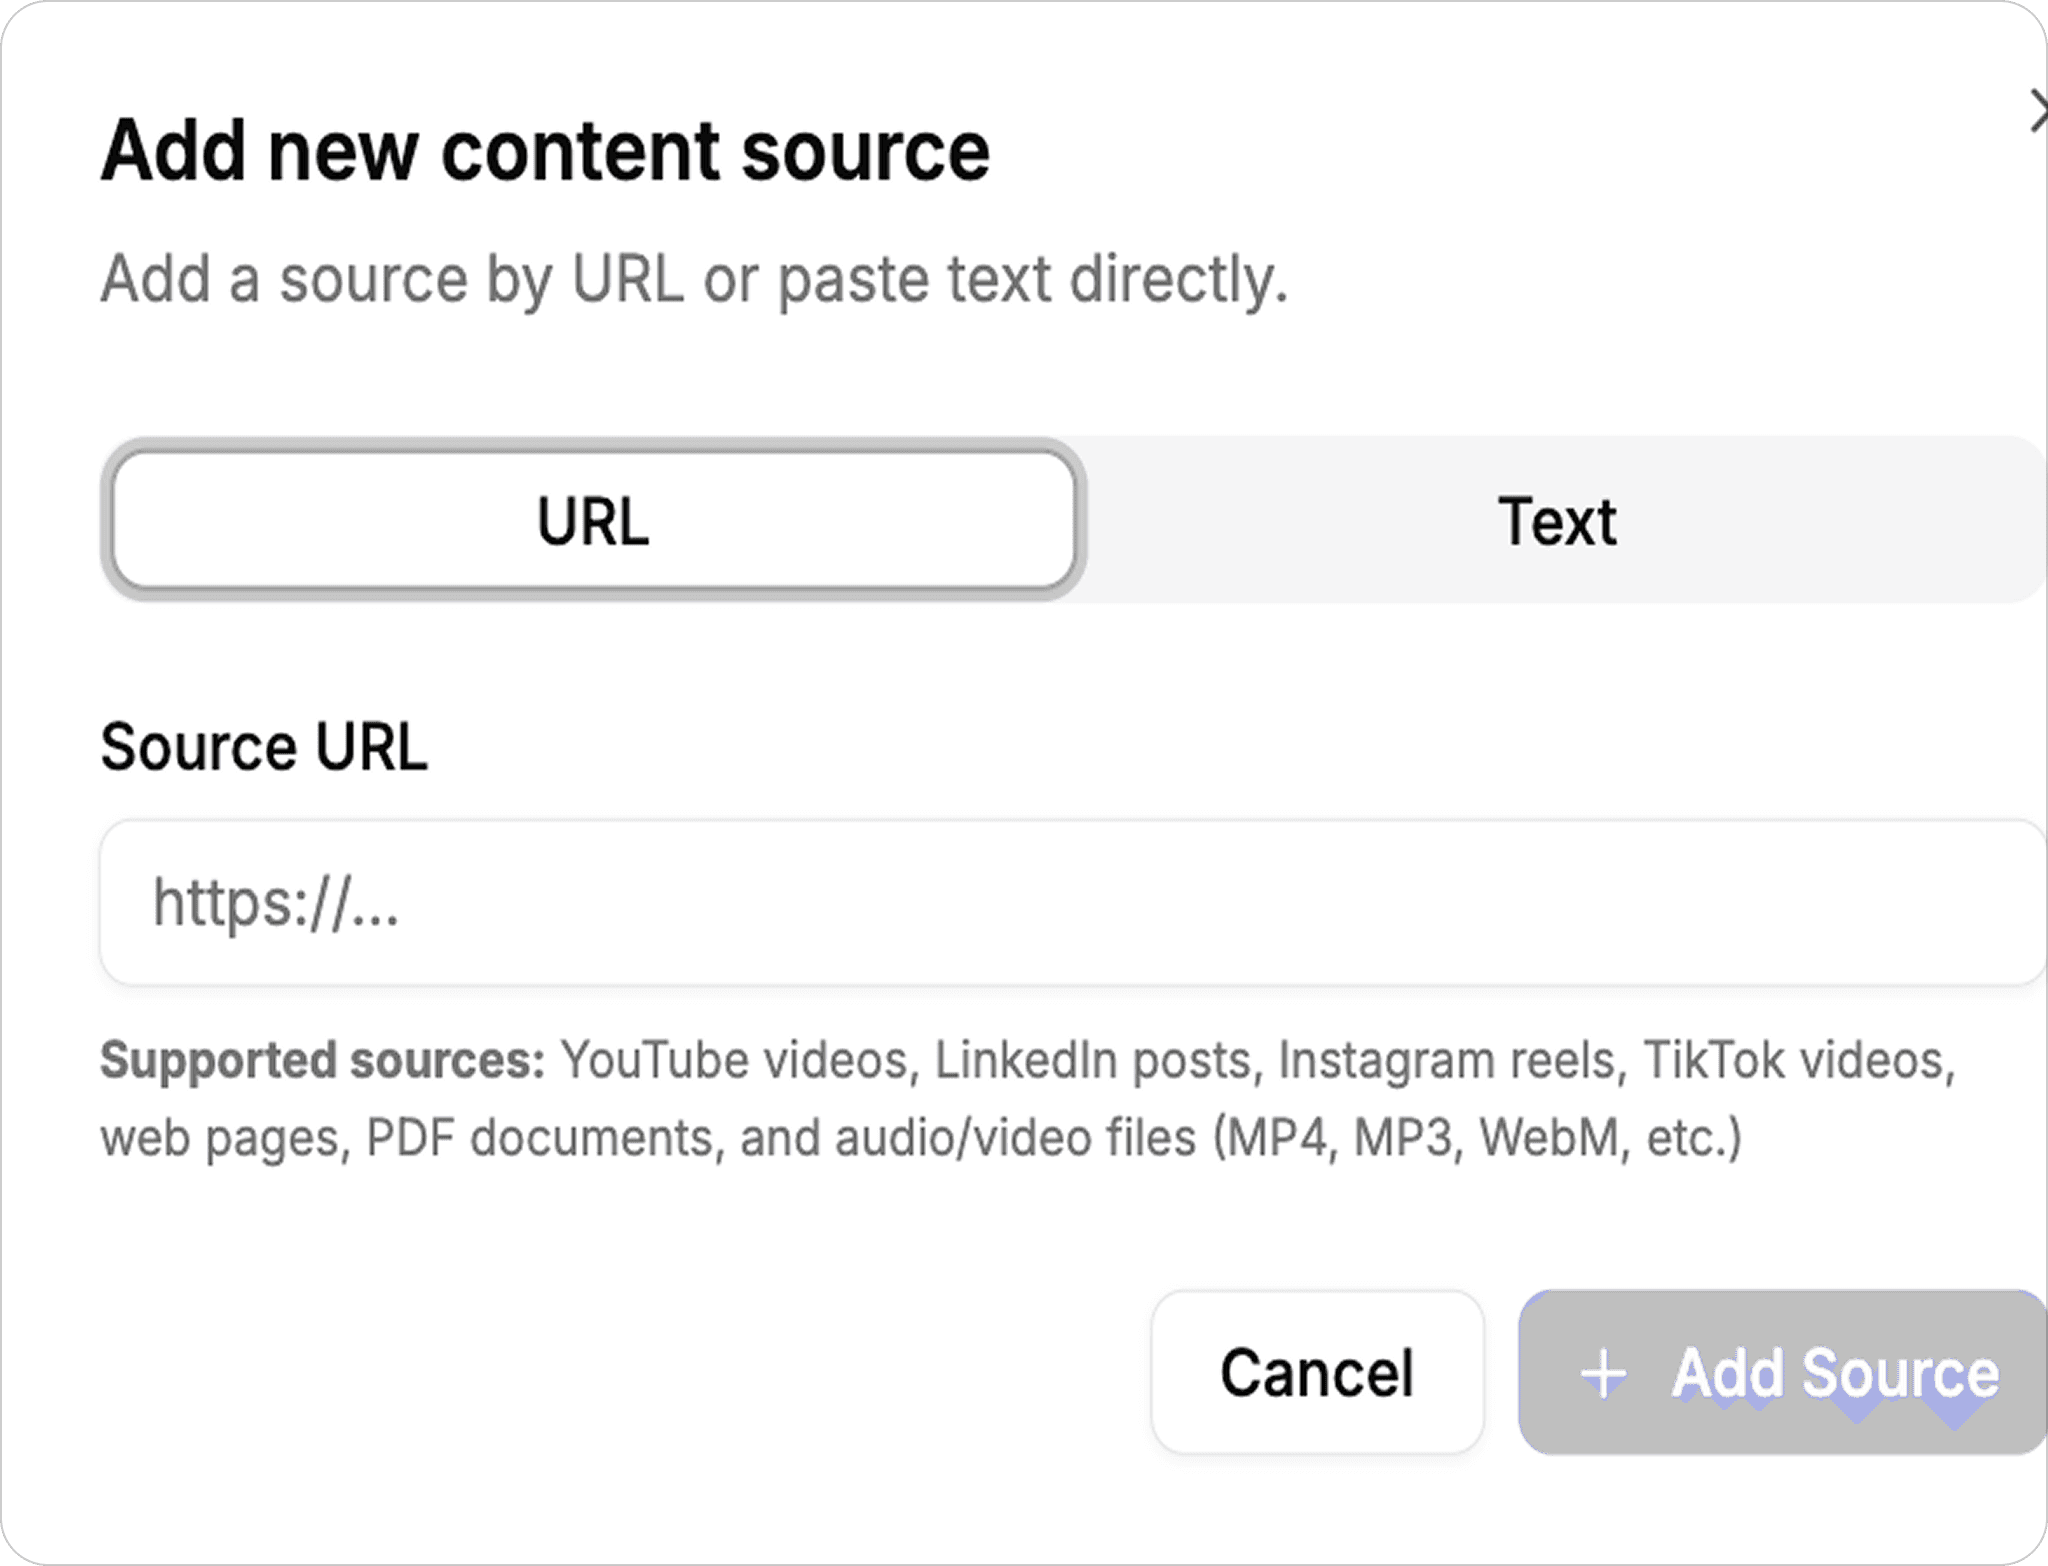Click the 'Supported sources:' bold label
This screenshot has height=1566, width=2048.
322,1060
